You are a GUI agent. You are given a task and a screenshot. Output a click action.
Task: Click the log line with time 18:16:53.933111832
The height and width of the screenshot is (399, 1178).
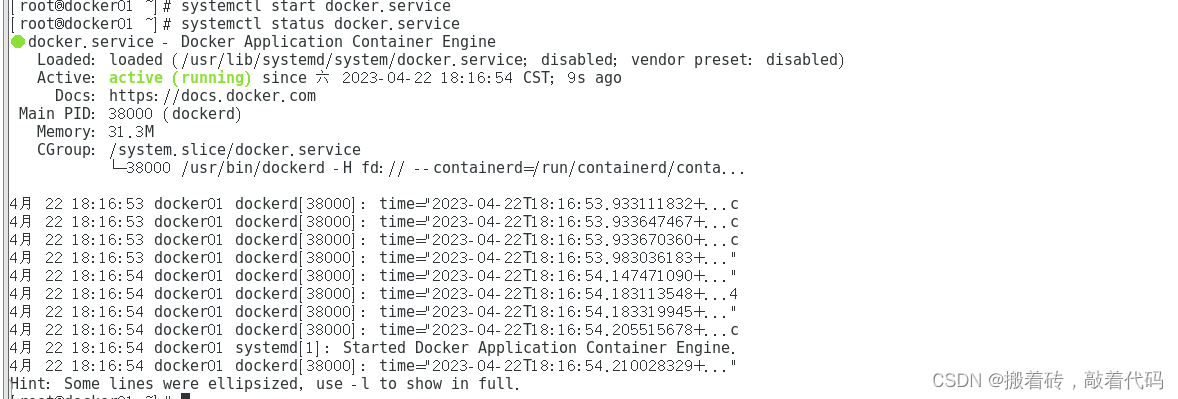(374, 204)
